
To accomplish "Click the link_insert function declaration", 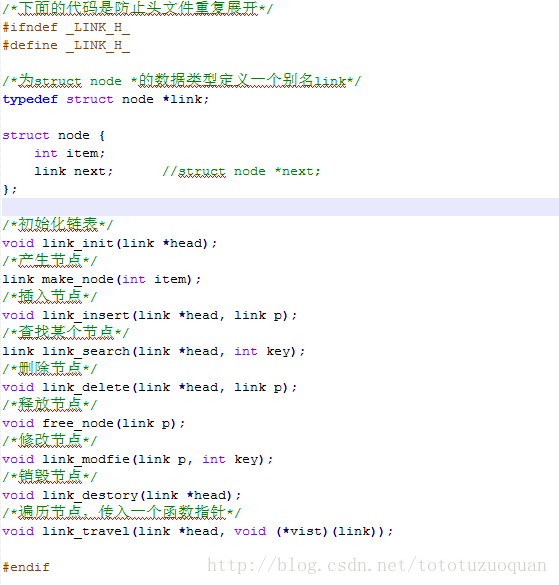I will click(x=150, y=316).
